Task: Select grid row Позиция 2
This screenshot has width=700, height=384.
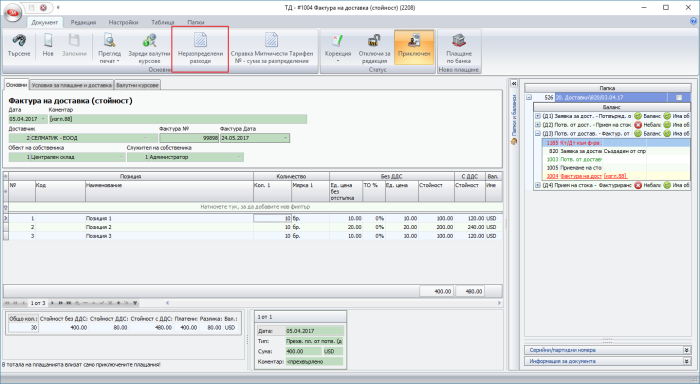Action: coord(255,227)
